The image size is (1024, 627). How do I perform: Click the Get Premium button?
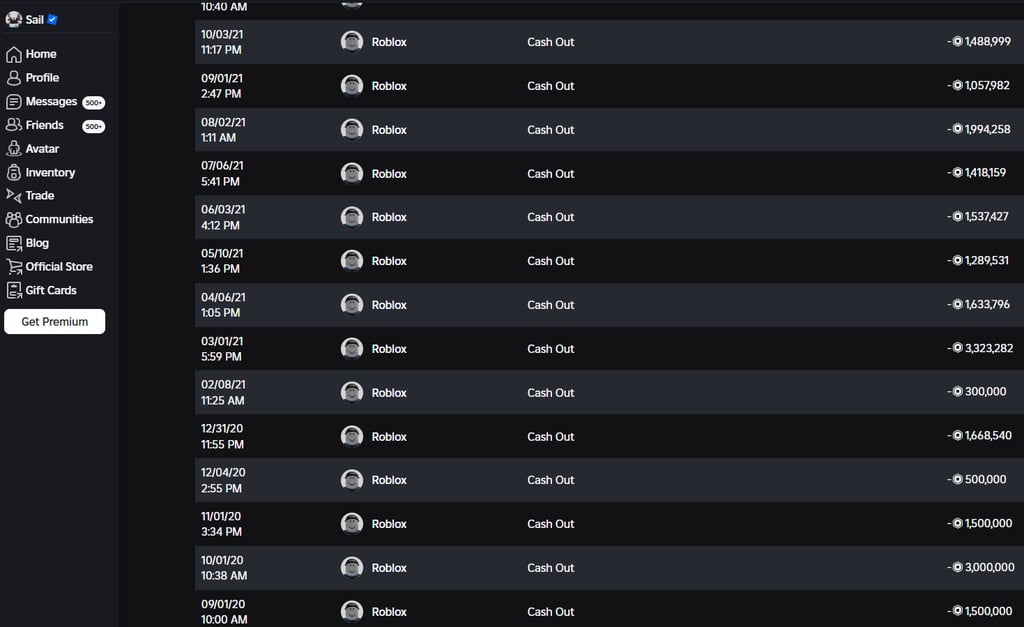[x=55, y=321]
